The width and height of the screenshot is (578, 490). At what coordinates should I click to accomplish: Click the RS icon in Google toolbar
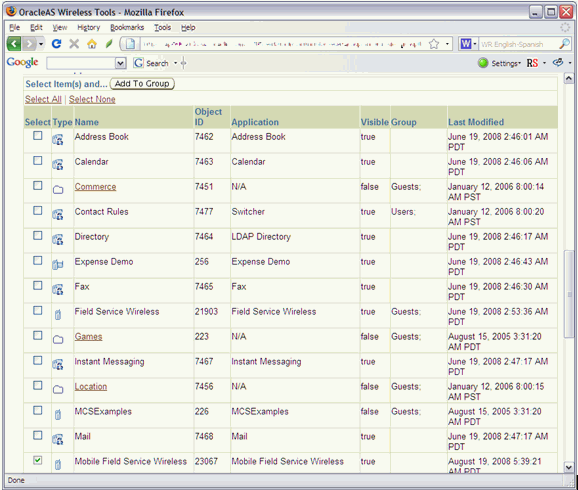(x=532, y=63)
